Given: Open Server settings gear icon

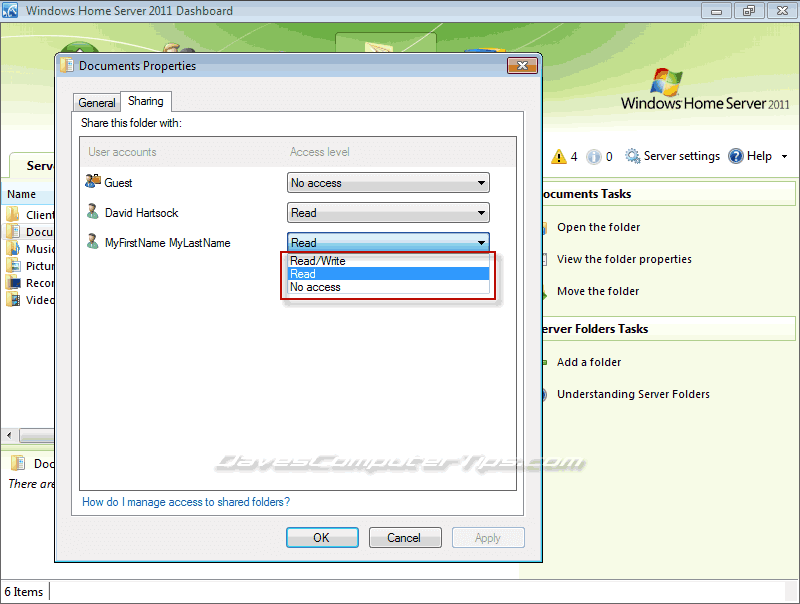Looking at the screenshot, I should point(633,156).
